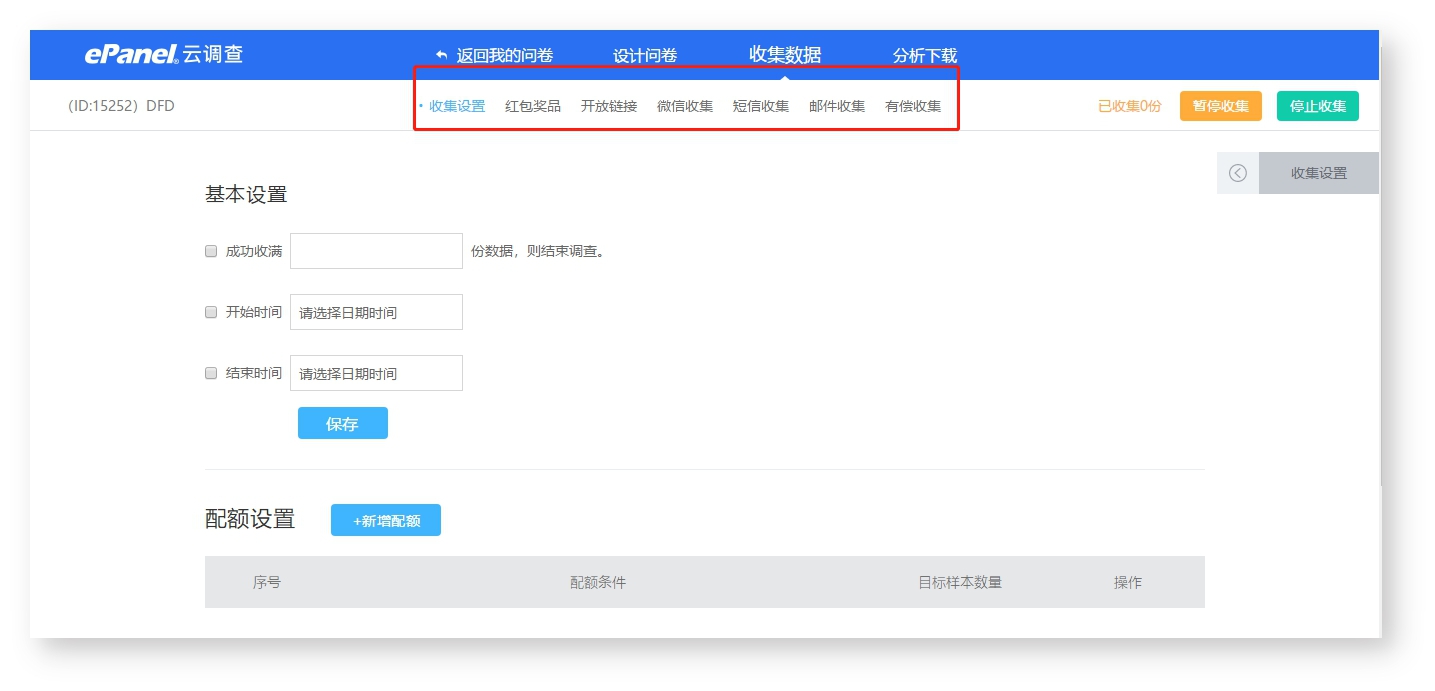Enable the 成功收满 checkbox

pyautogui.click(x=211, y=251)
